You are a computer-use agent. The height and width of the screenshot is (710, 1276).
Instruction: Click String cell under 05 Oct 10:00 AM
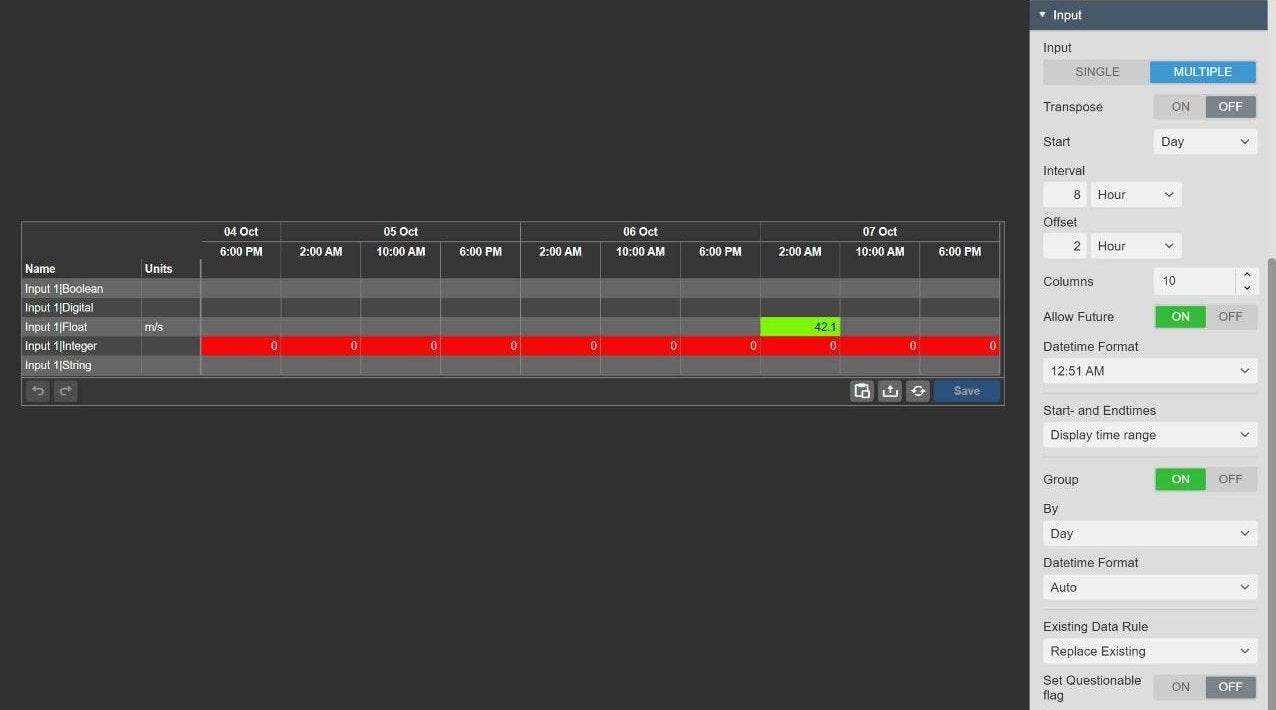(x=401, y=366)
